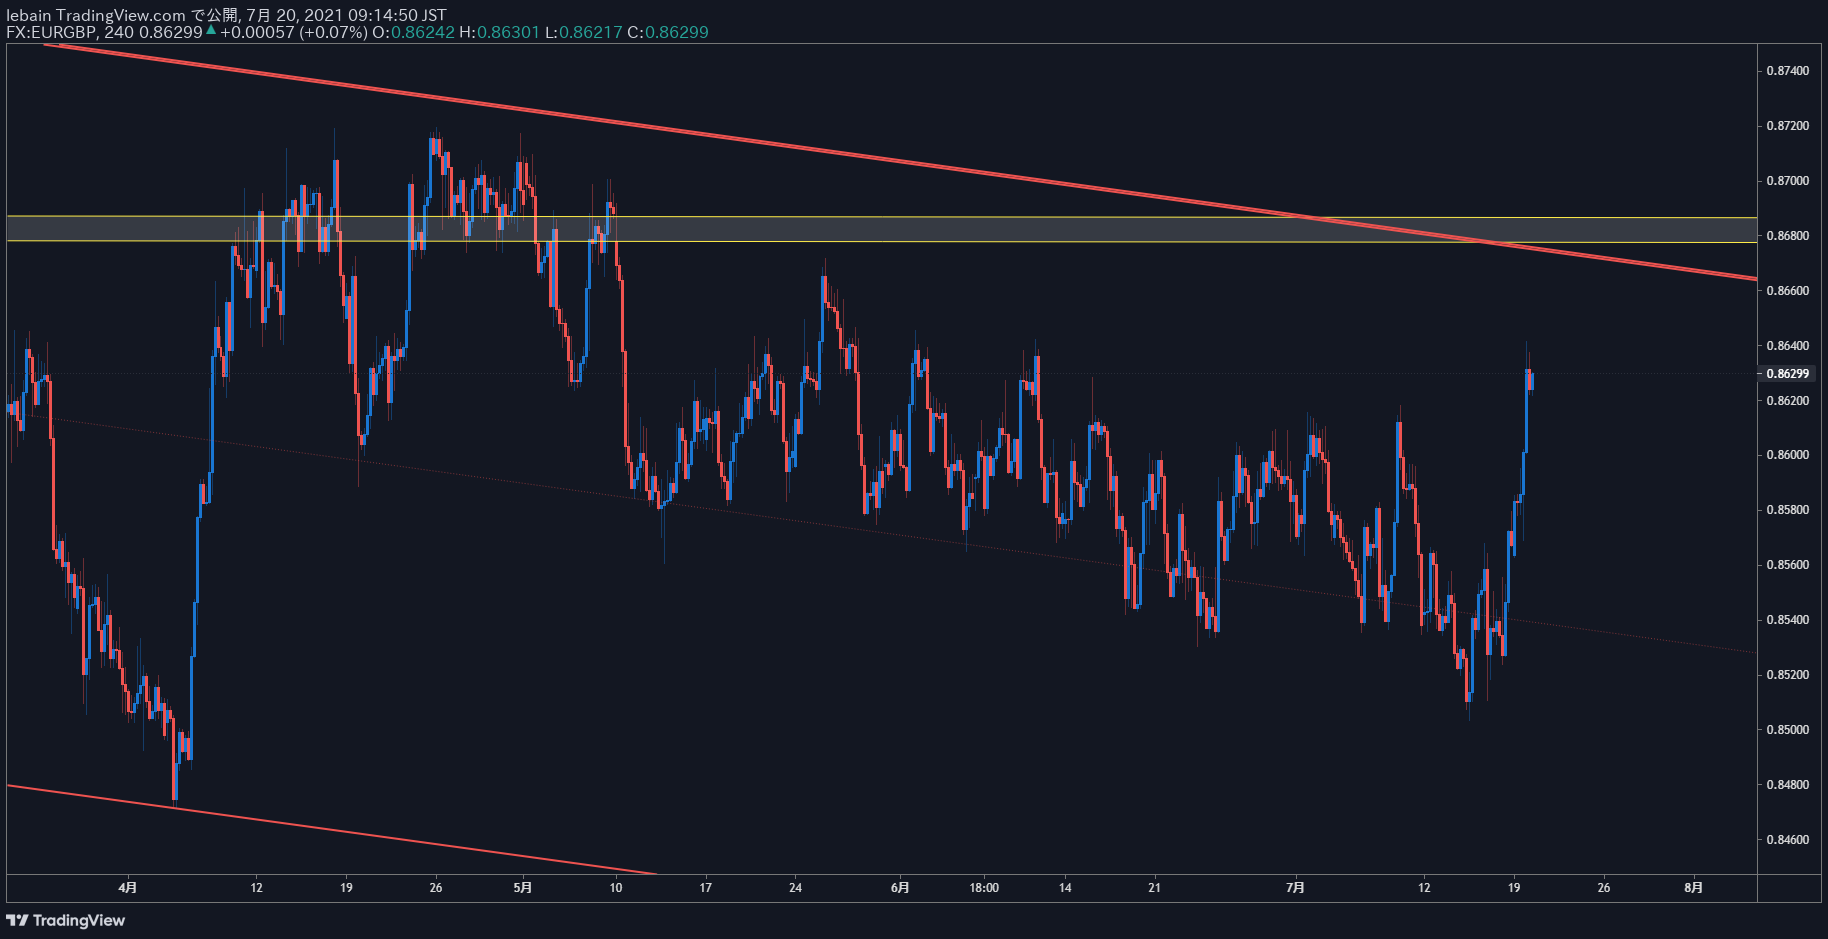Viewport: 1828px width, 939px height.
Task: Click the 0.86400 price axis label
Action: point(1787,346)
